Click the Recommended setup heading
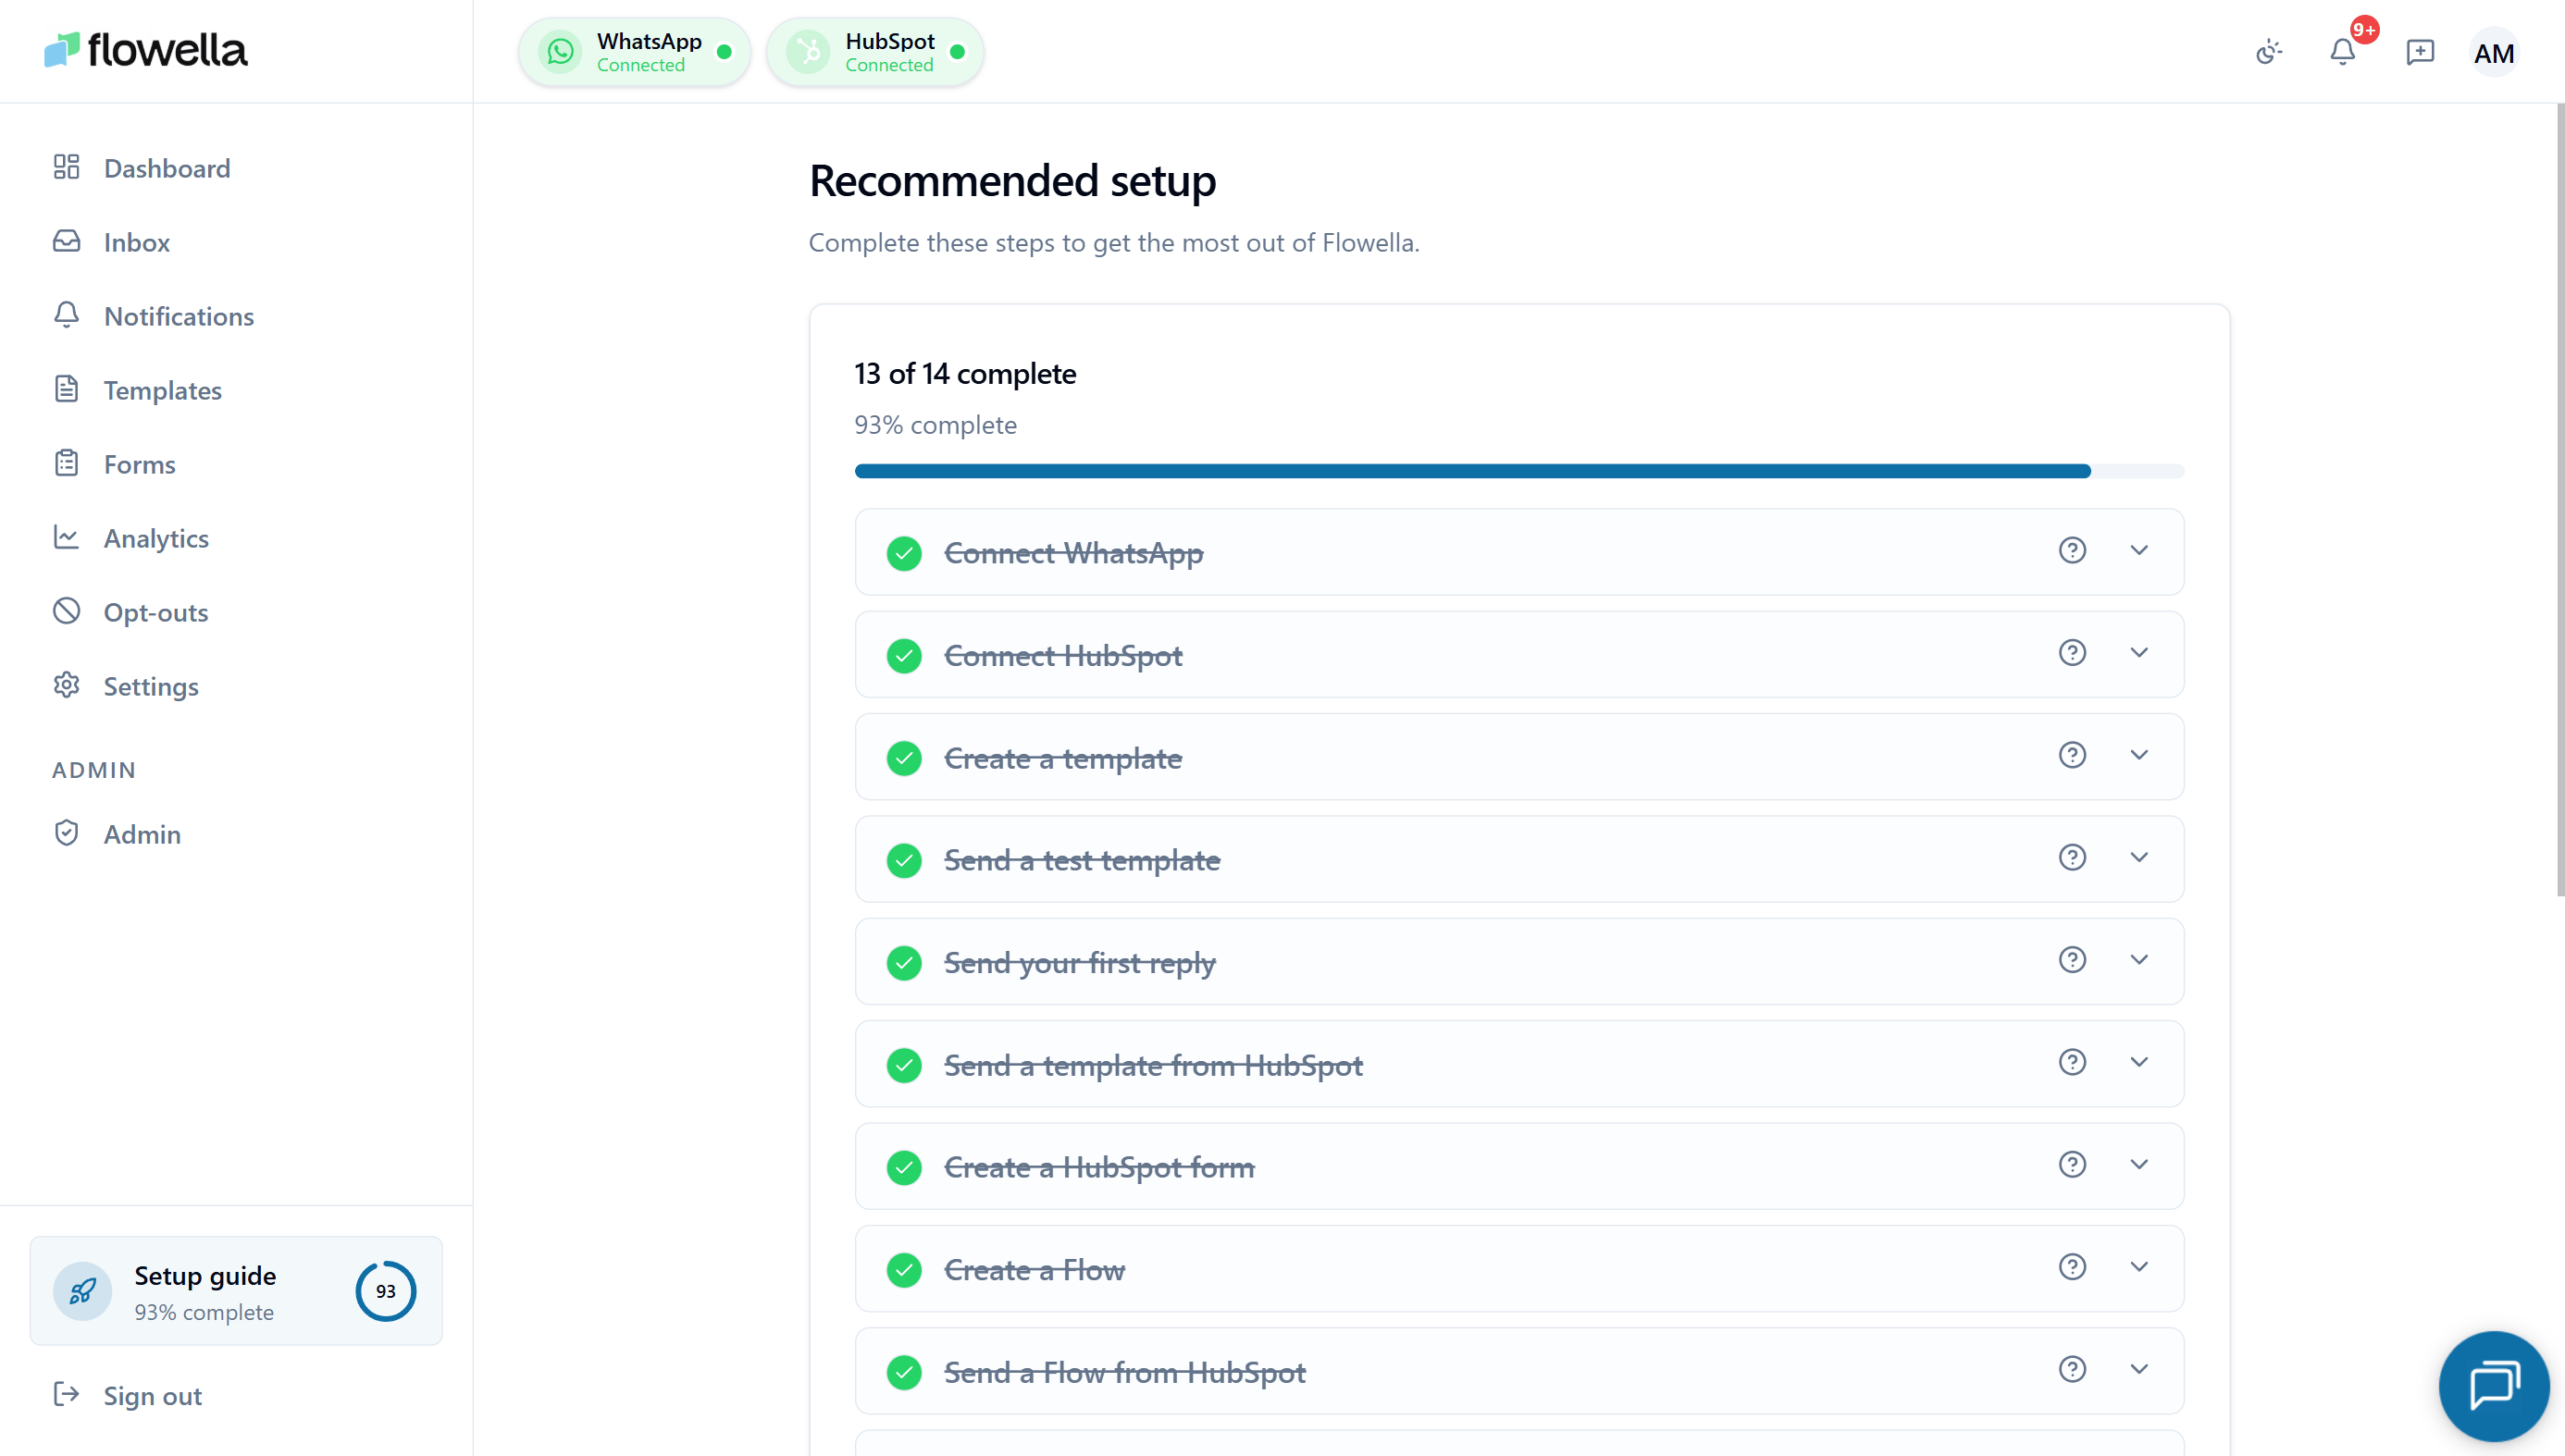 coord(1012,181)
